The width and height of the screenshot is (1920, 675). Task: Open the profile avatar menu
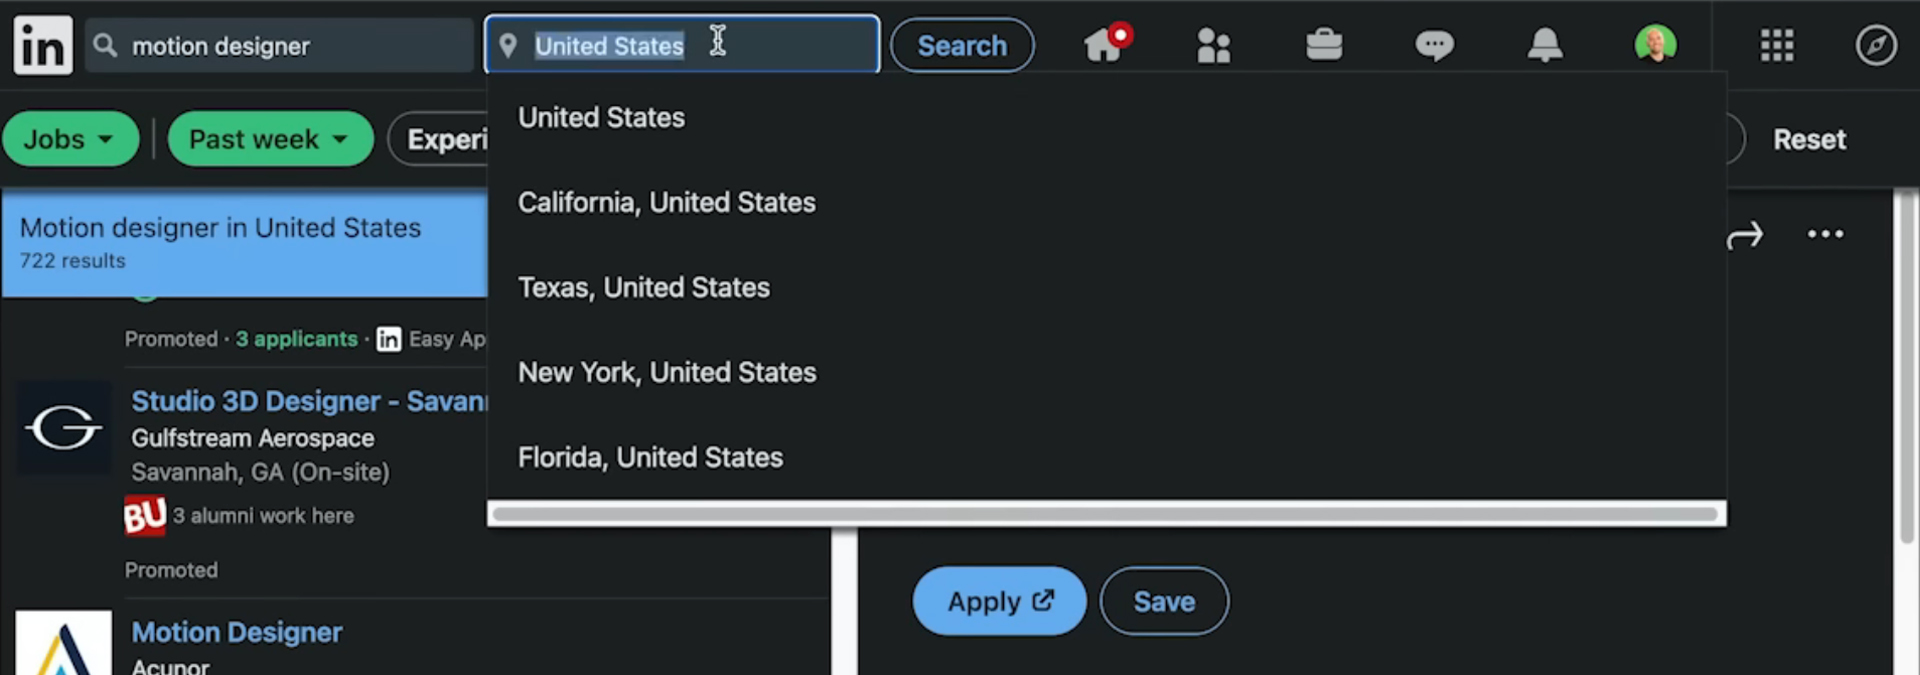click(1655, 45)
